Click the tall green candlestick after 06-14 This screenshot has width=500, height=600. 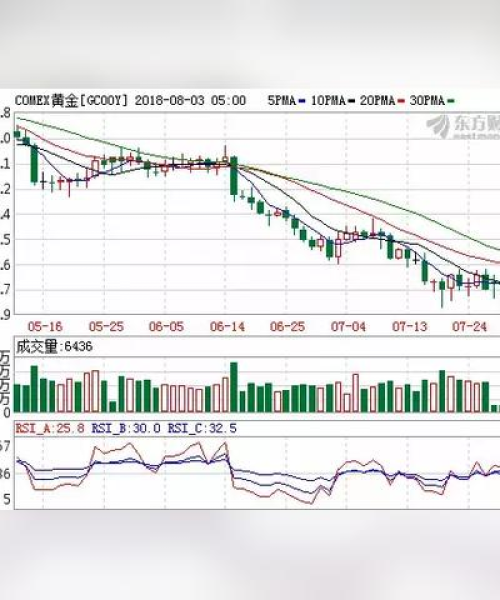[234, 176]
